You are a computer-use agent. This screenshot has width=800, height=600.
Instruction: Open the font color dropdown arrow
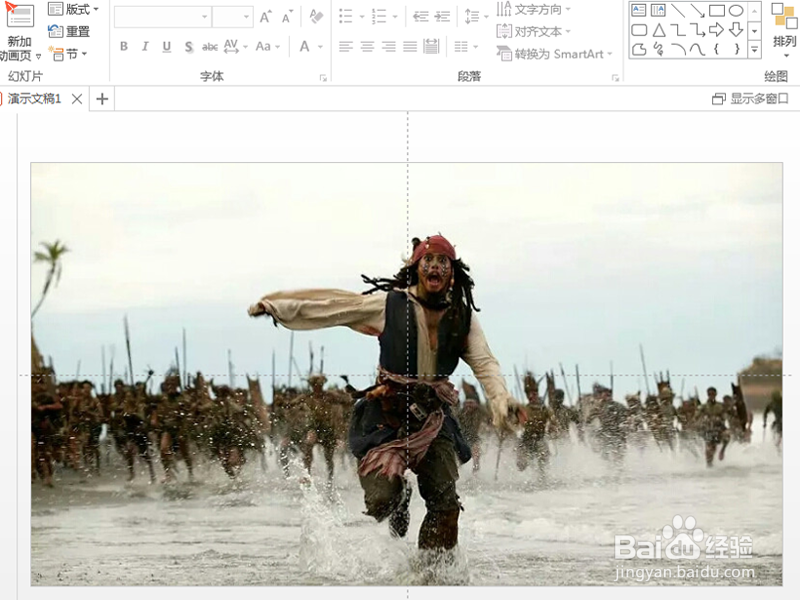[x=320, y=47]
